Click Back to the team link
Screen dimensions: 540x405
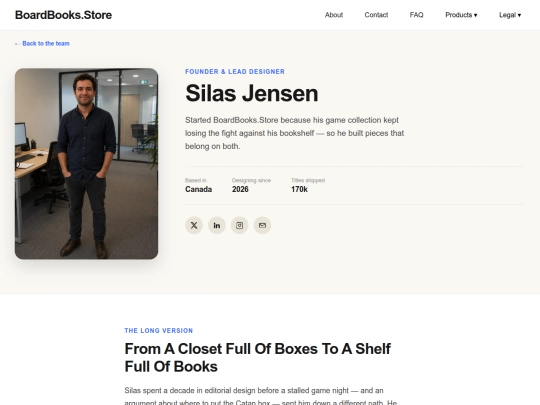[x=42, y=43]
